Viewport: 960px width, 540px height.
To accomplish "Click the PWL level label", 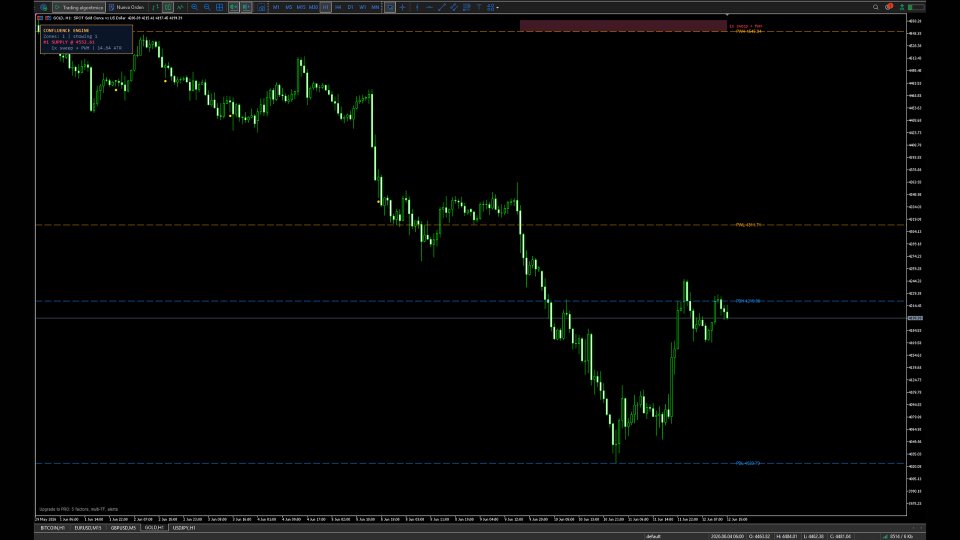I will [748, 225].
